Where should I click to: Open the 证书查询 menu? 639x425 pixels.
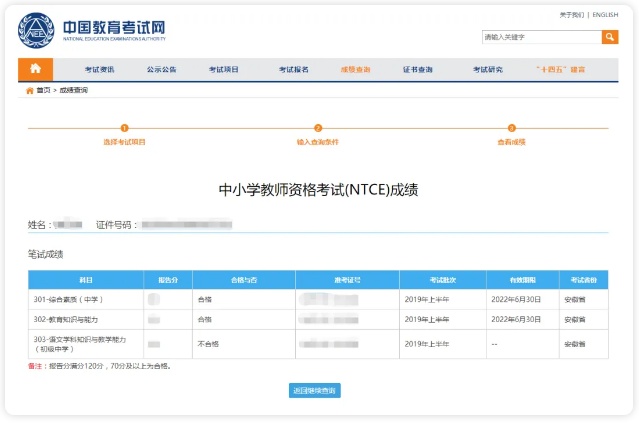point(417,70)
